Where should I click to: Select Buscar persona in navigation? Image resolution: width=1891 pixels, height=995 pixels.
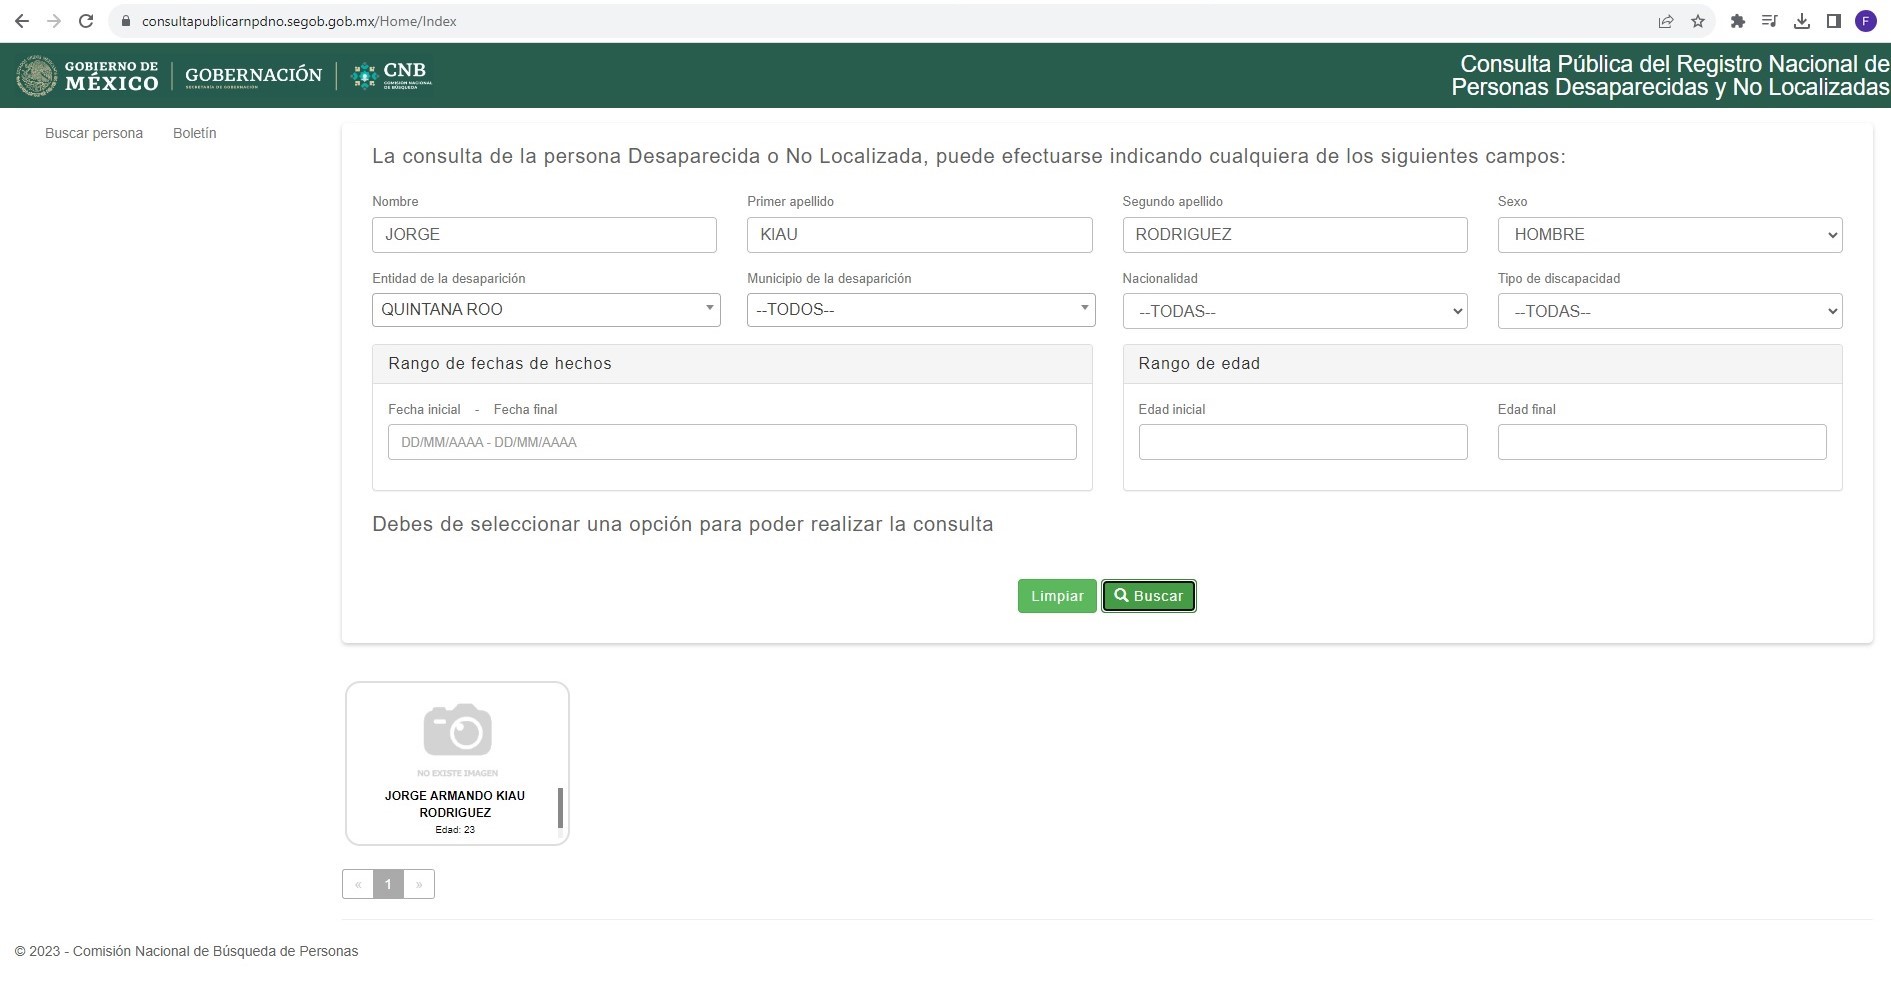(94, 133)
